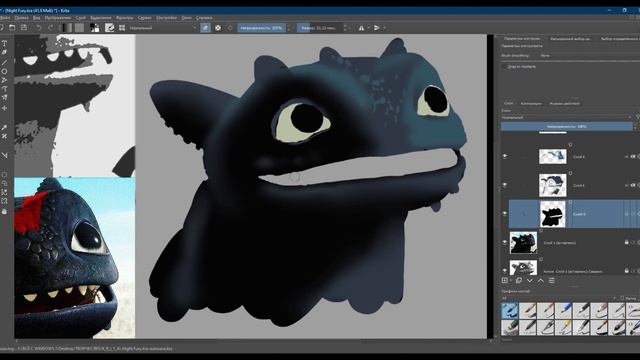Screen dimensions: 640x360
Task: Click the brush size slider in toolbar
Action: (x=319, y=28)
